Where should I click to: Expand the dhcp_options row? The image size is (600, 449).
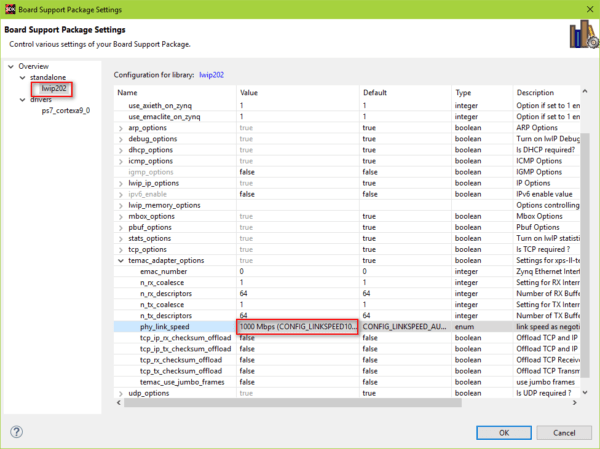(x=122, y=149)
